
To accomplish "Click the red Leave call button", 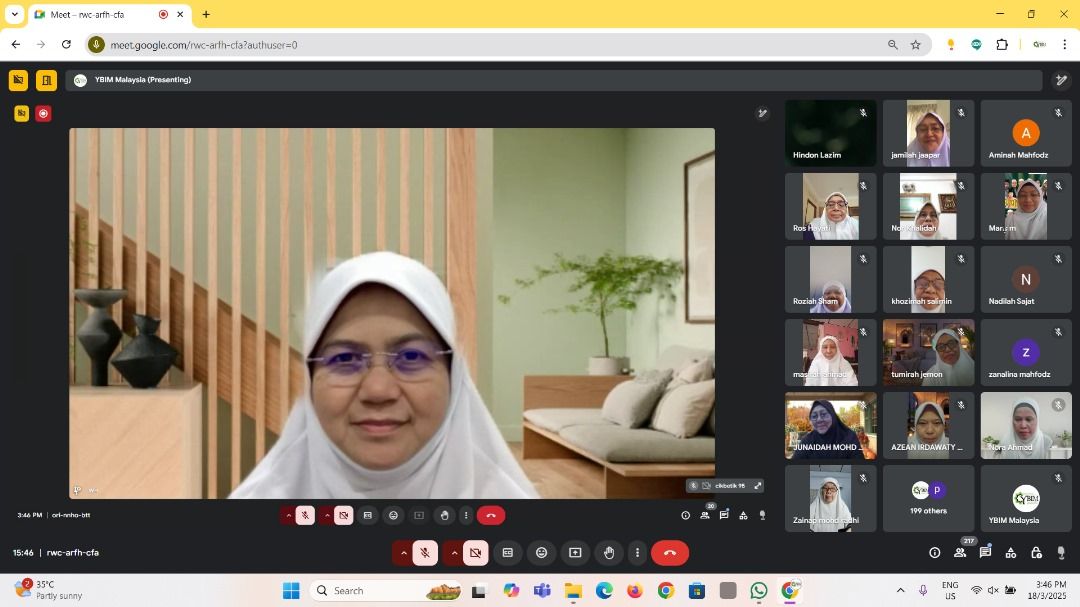I will tap(669, 553).
